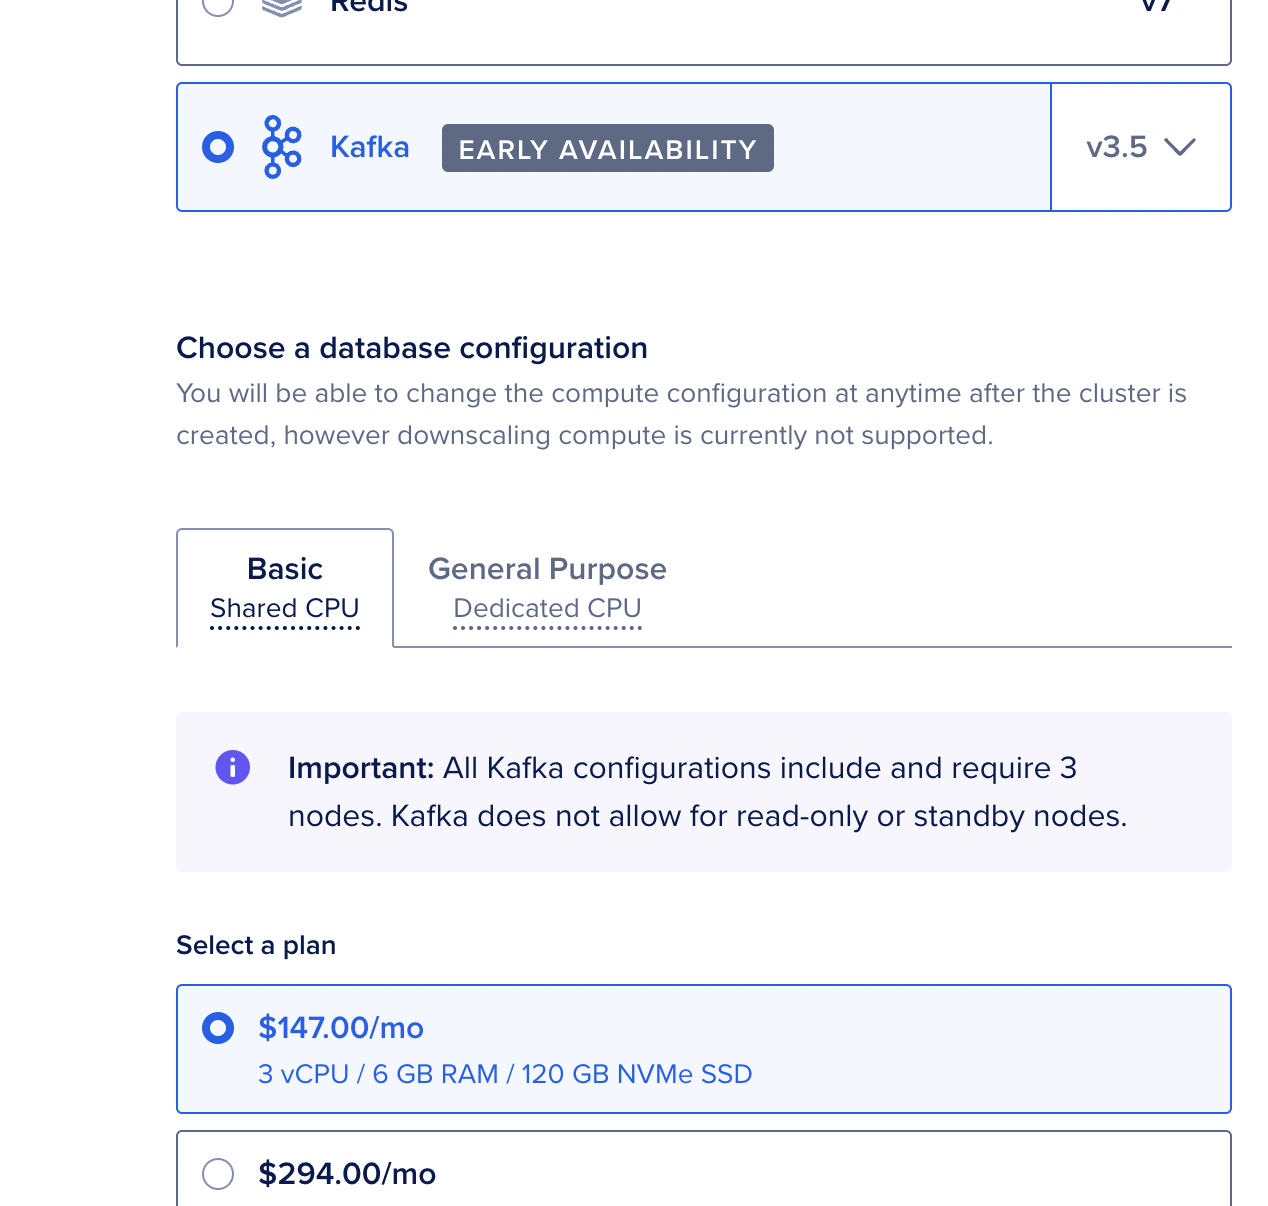Click the $294.00/mo price label
The height and width of the screenshot is (1206, 1268).
(x=347, y=1174)
